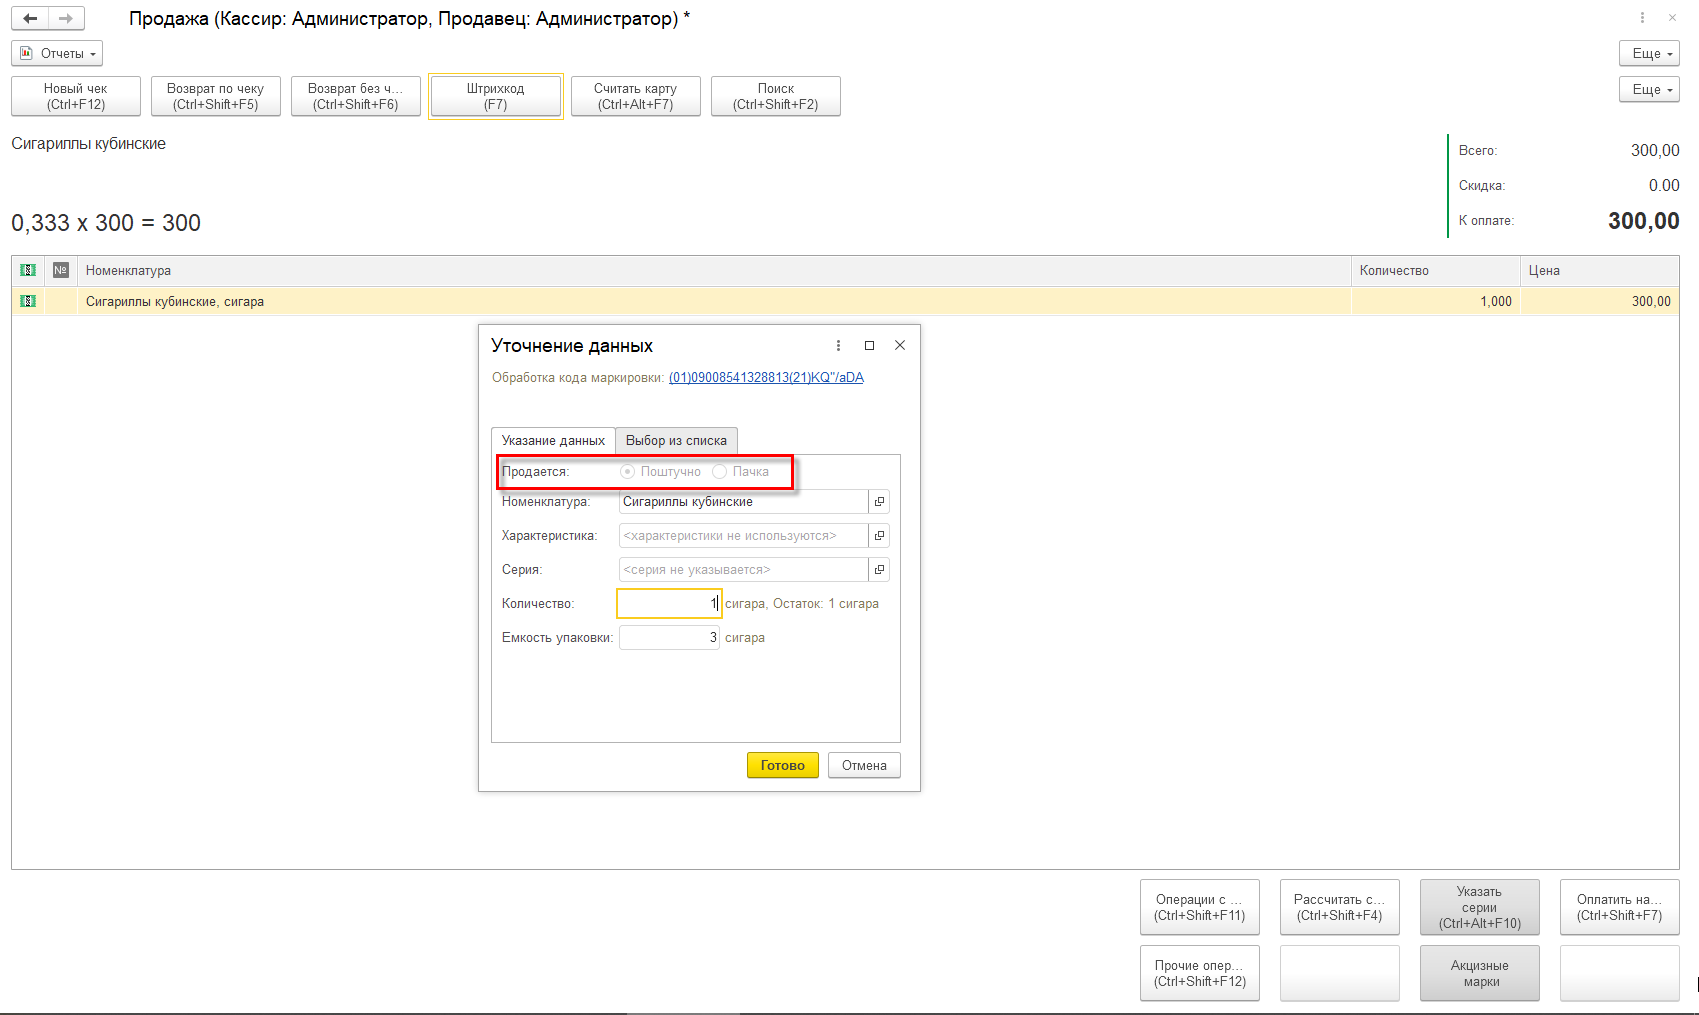Open the Отчеты dropdown menu
The height and width of the screenshot is (1015, 1699).
point(57,54)
